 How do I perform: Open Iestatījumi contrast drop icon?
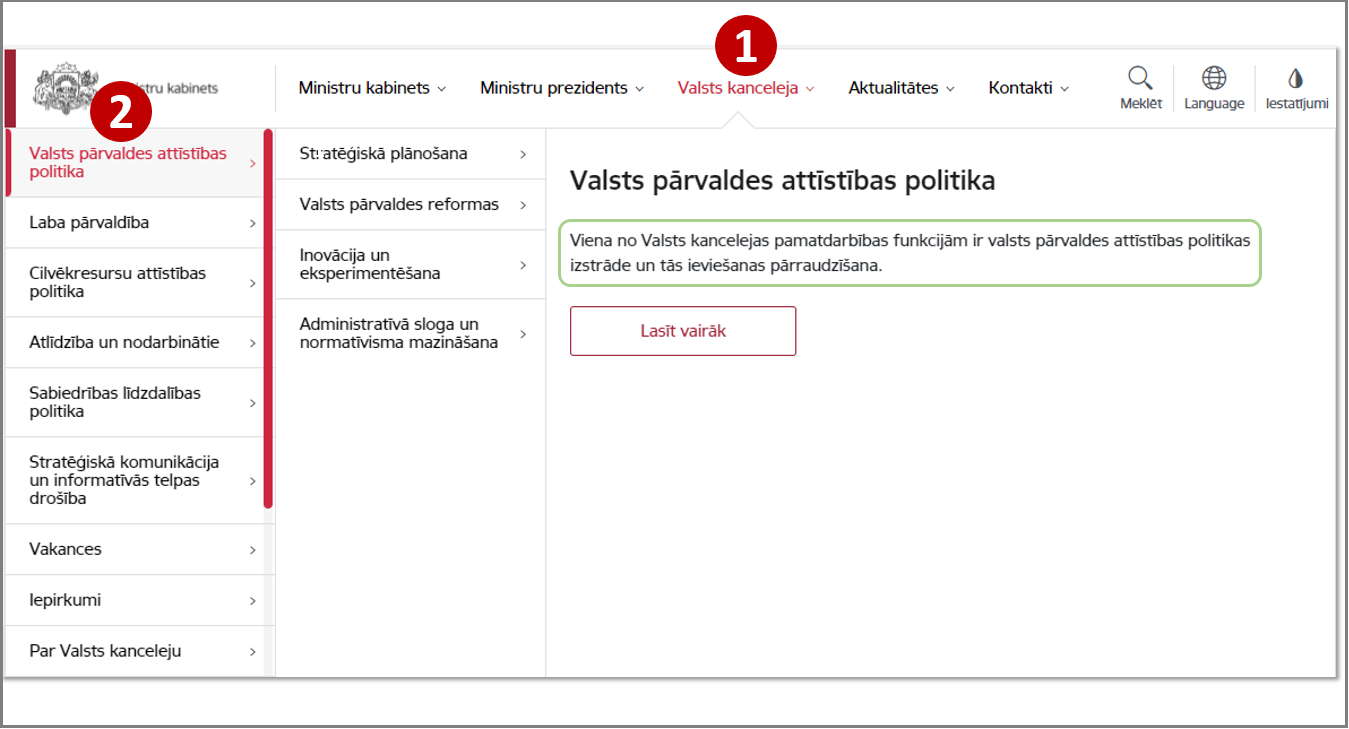(x=1296, y=78)
